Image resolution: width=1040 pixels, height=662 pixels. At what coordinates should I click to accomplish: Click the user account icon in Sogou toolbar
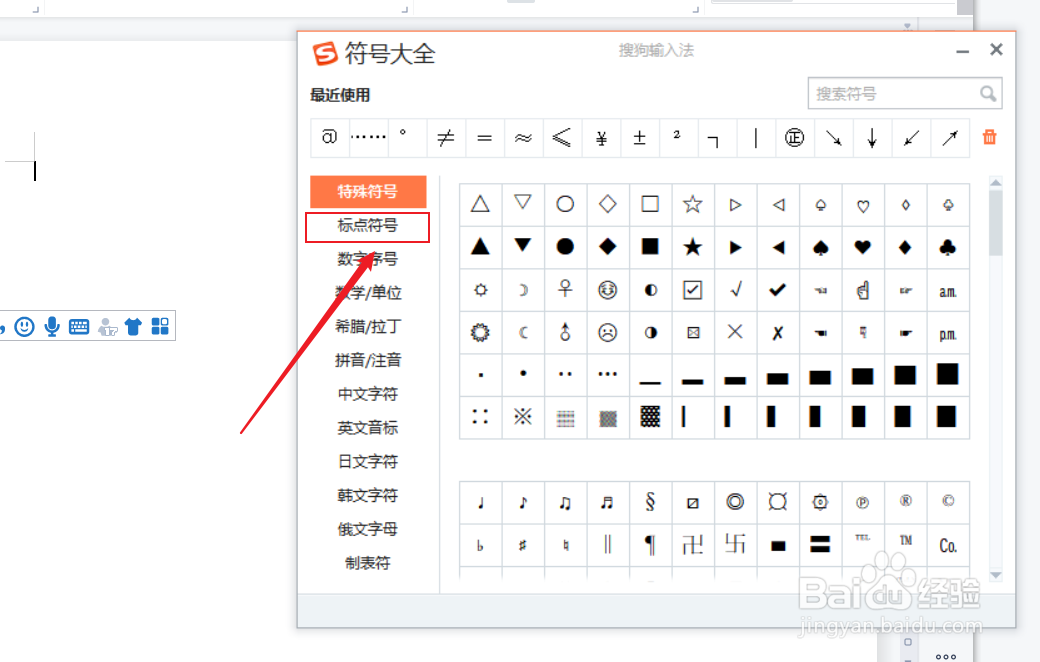click(x=107, y=327)
